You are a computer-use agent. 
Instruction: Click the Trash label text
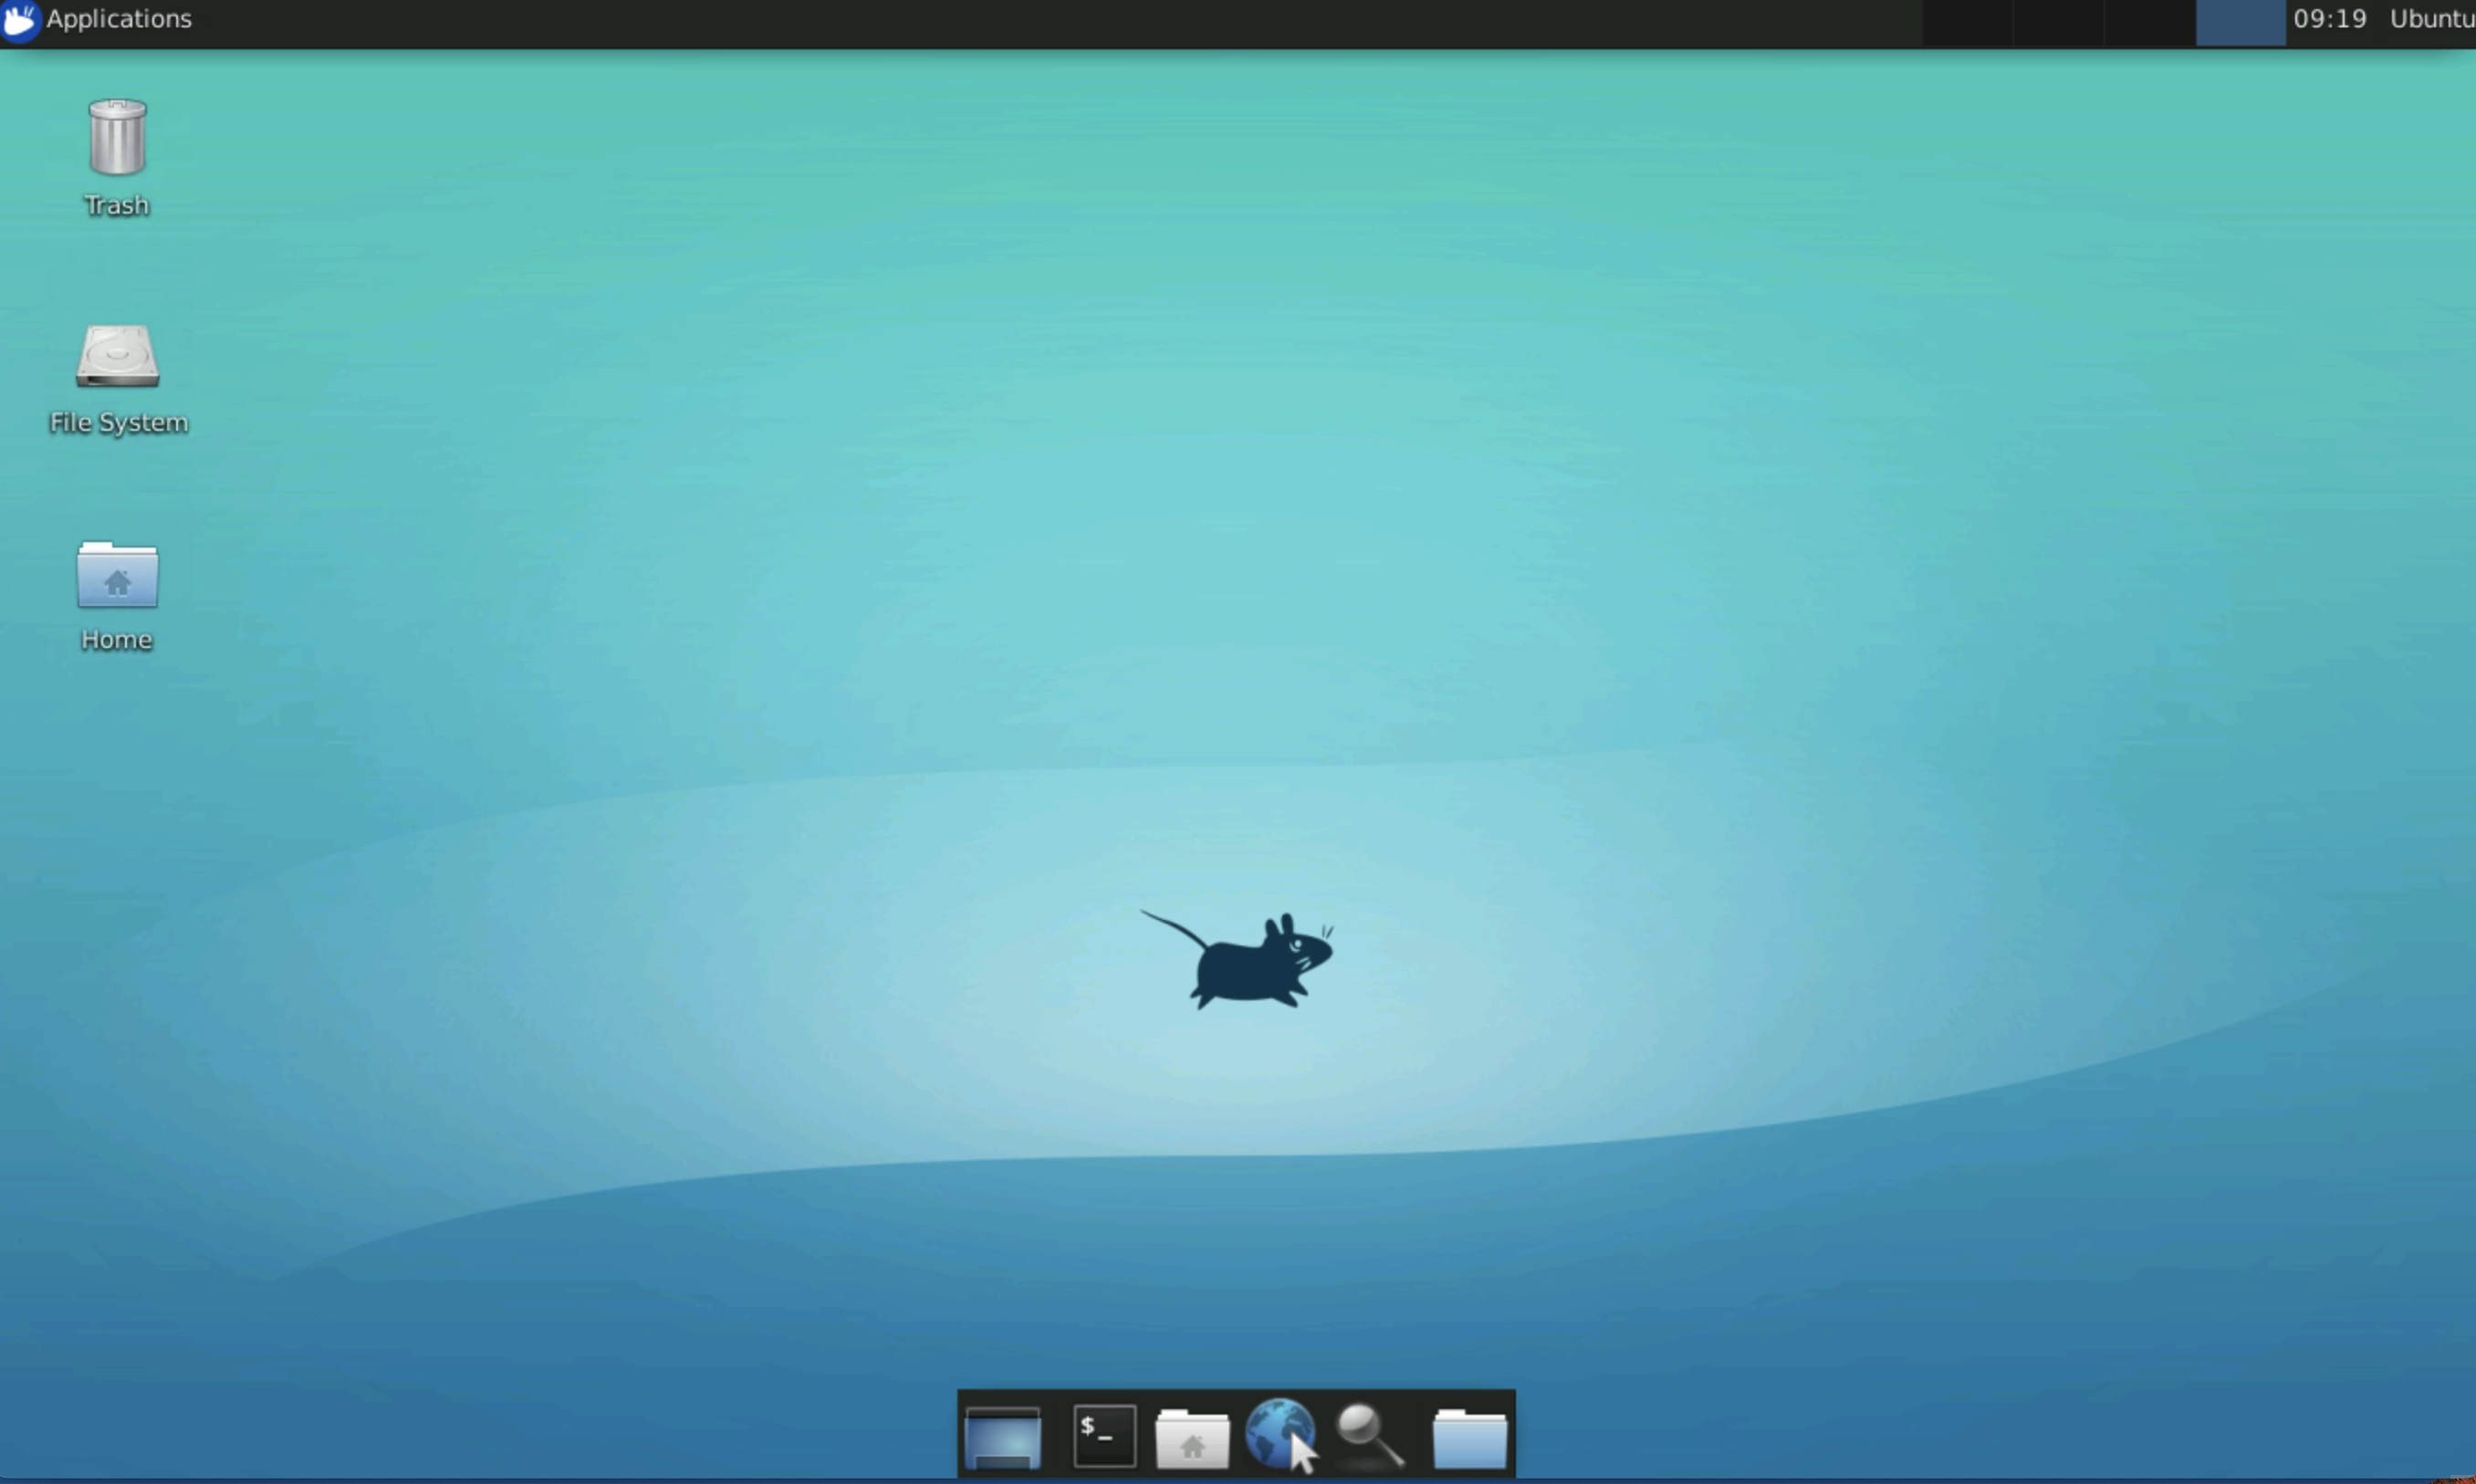tap(117, 205)
